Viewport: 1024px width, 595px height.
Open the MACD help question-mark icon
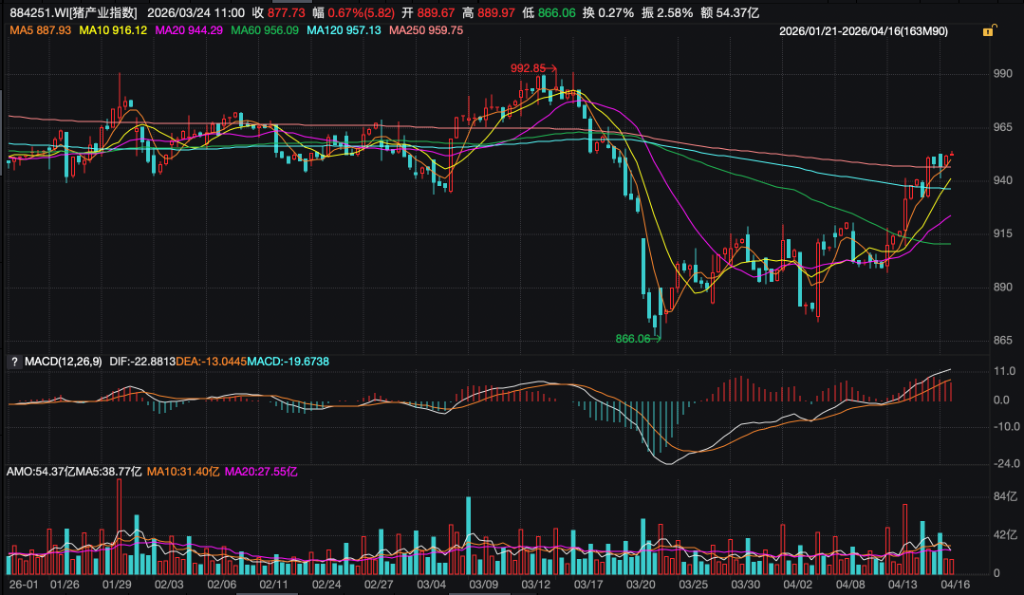pos(14,361)
